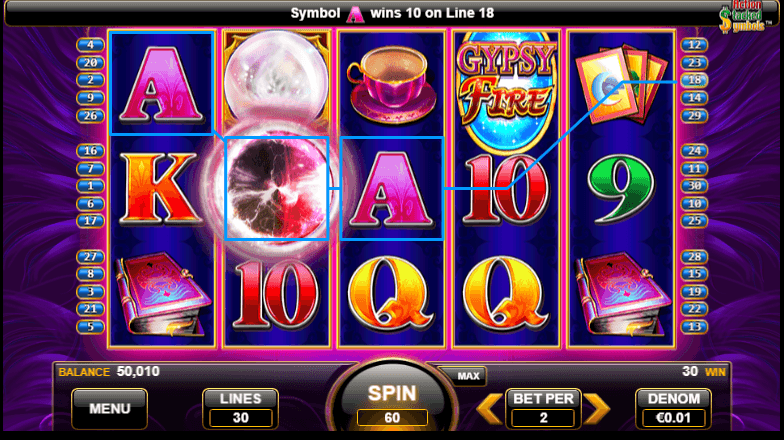Viewport: 784px width, 440px height.
Task: Click the pink teacup symbol
Action: [392, 86]
